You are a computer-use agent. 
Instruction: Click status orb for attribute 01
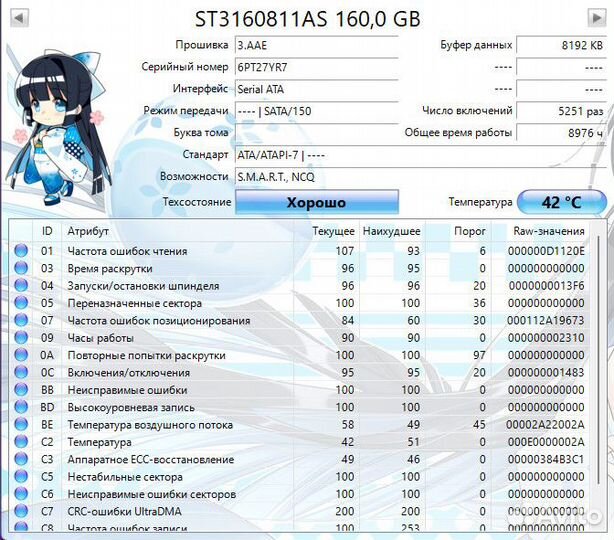point(21,251)
